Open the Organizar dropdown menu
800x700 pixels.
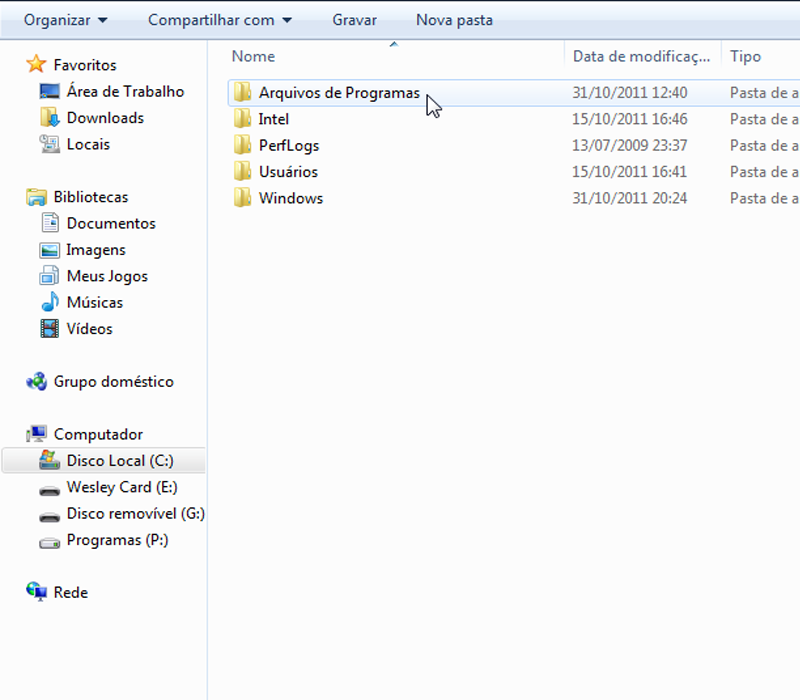coord(66,20)
